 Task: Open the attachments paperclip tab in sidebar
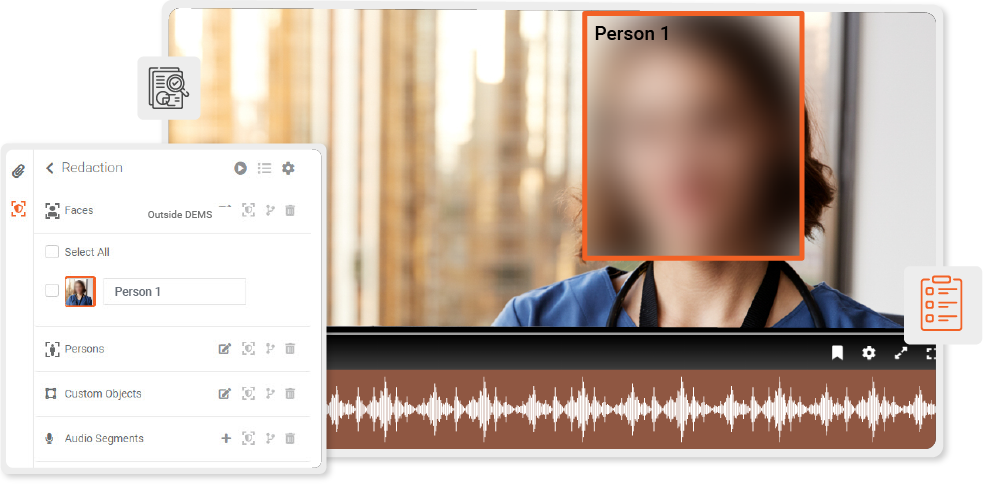coord(18,170)
